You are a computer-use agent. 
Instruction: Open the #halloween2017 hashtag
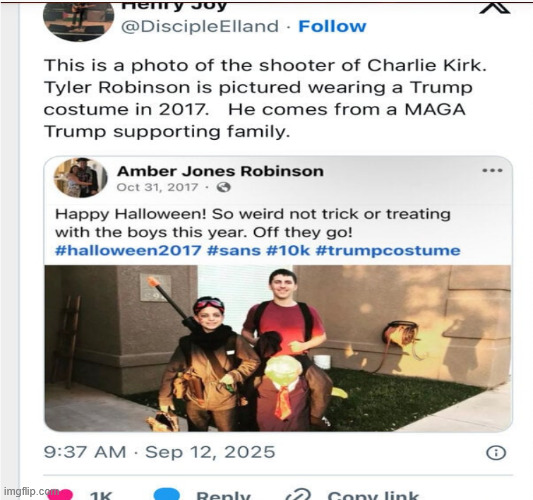[128, 251]
